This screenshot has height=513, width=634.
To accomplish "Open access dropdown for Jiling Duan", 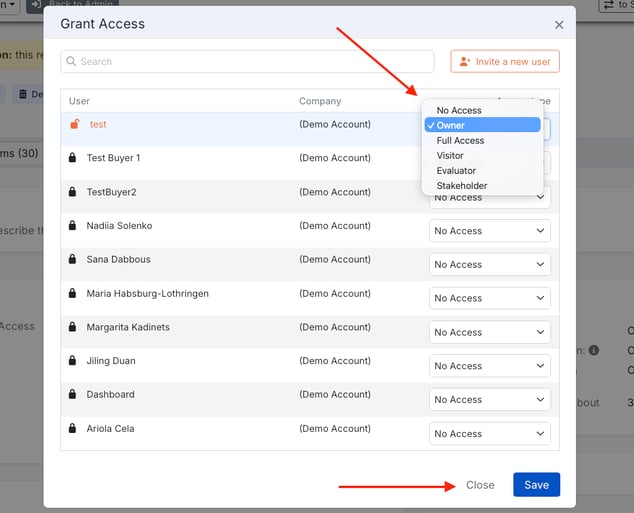I will click(490, 366).
